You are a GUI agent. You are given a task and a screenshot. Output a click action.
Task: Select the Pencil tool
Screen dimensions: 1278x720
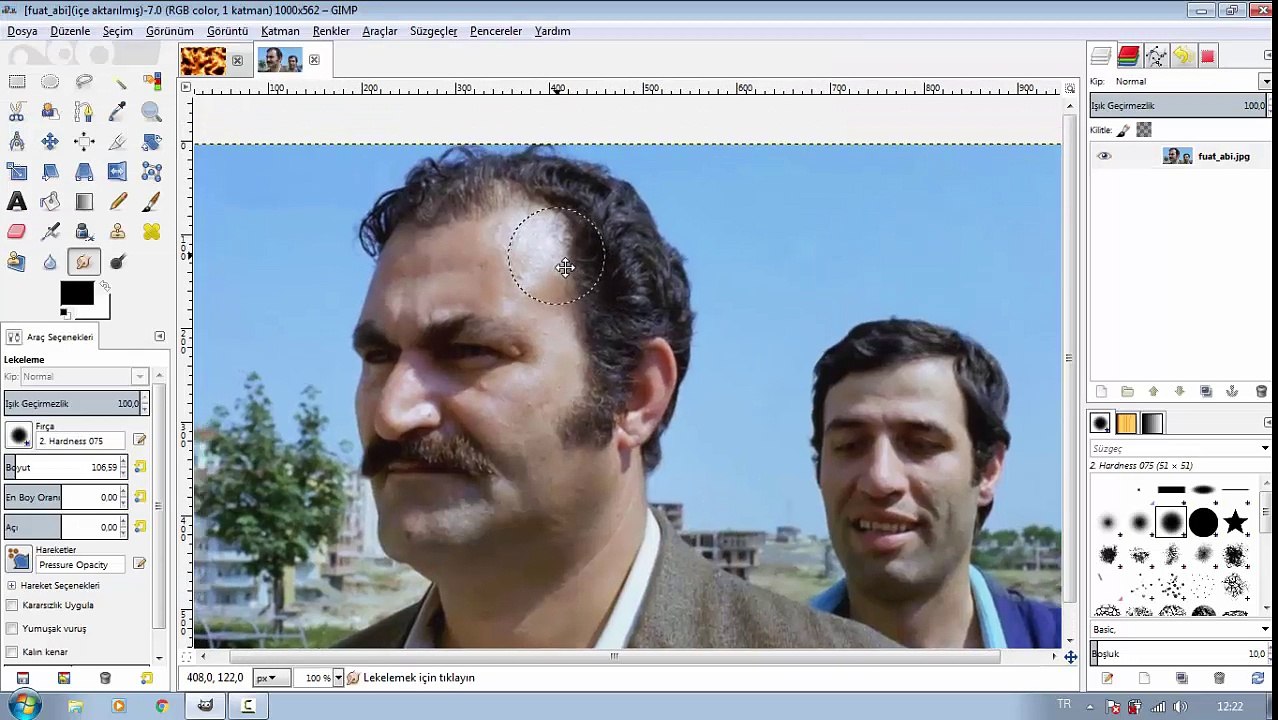point(118,202)
